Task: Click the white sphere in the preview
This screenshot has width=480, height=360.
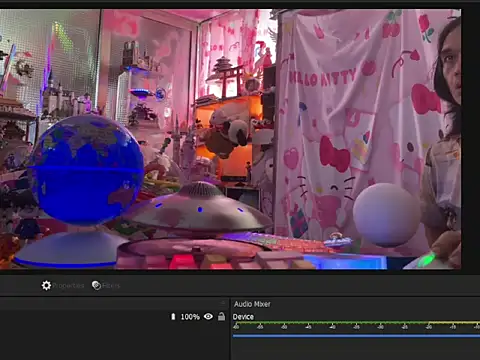Action: coord(387,214)
